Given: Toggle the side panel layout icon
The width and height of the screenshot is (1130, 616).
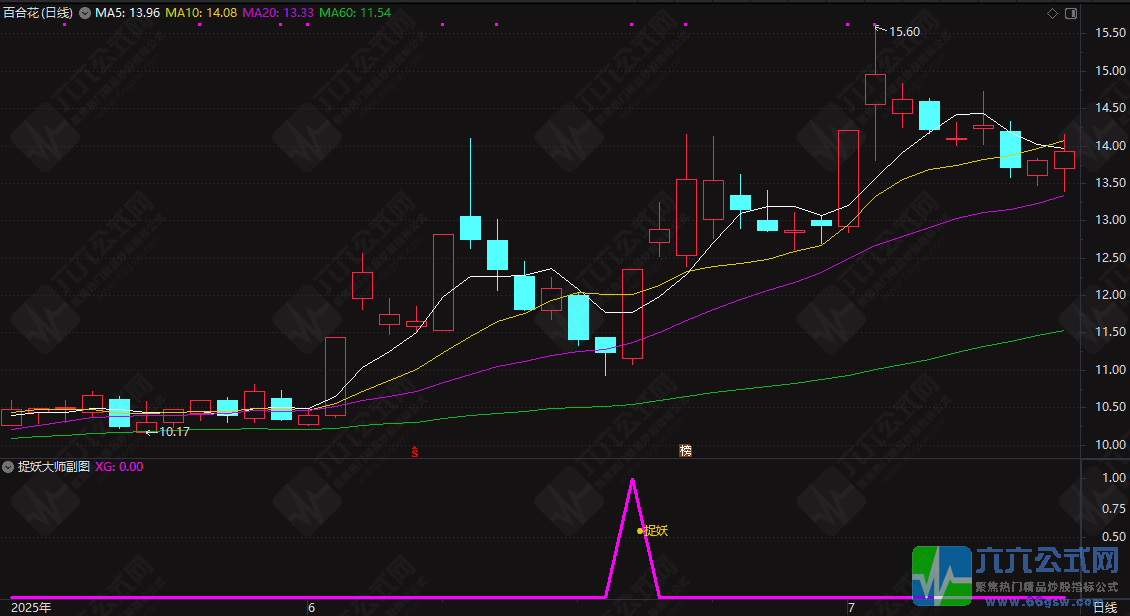Looking at the screenshot, I should coord(1069,13).
